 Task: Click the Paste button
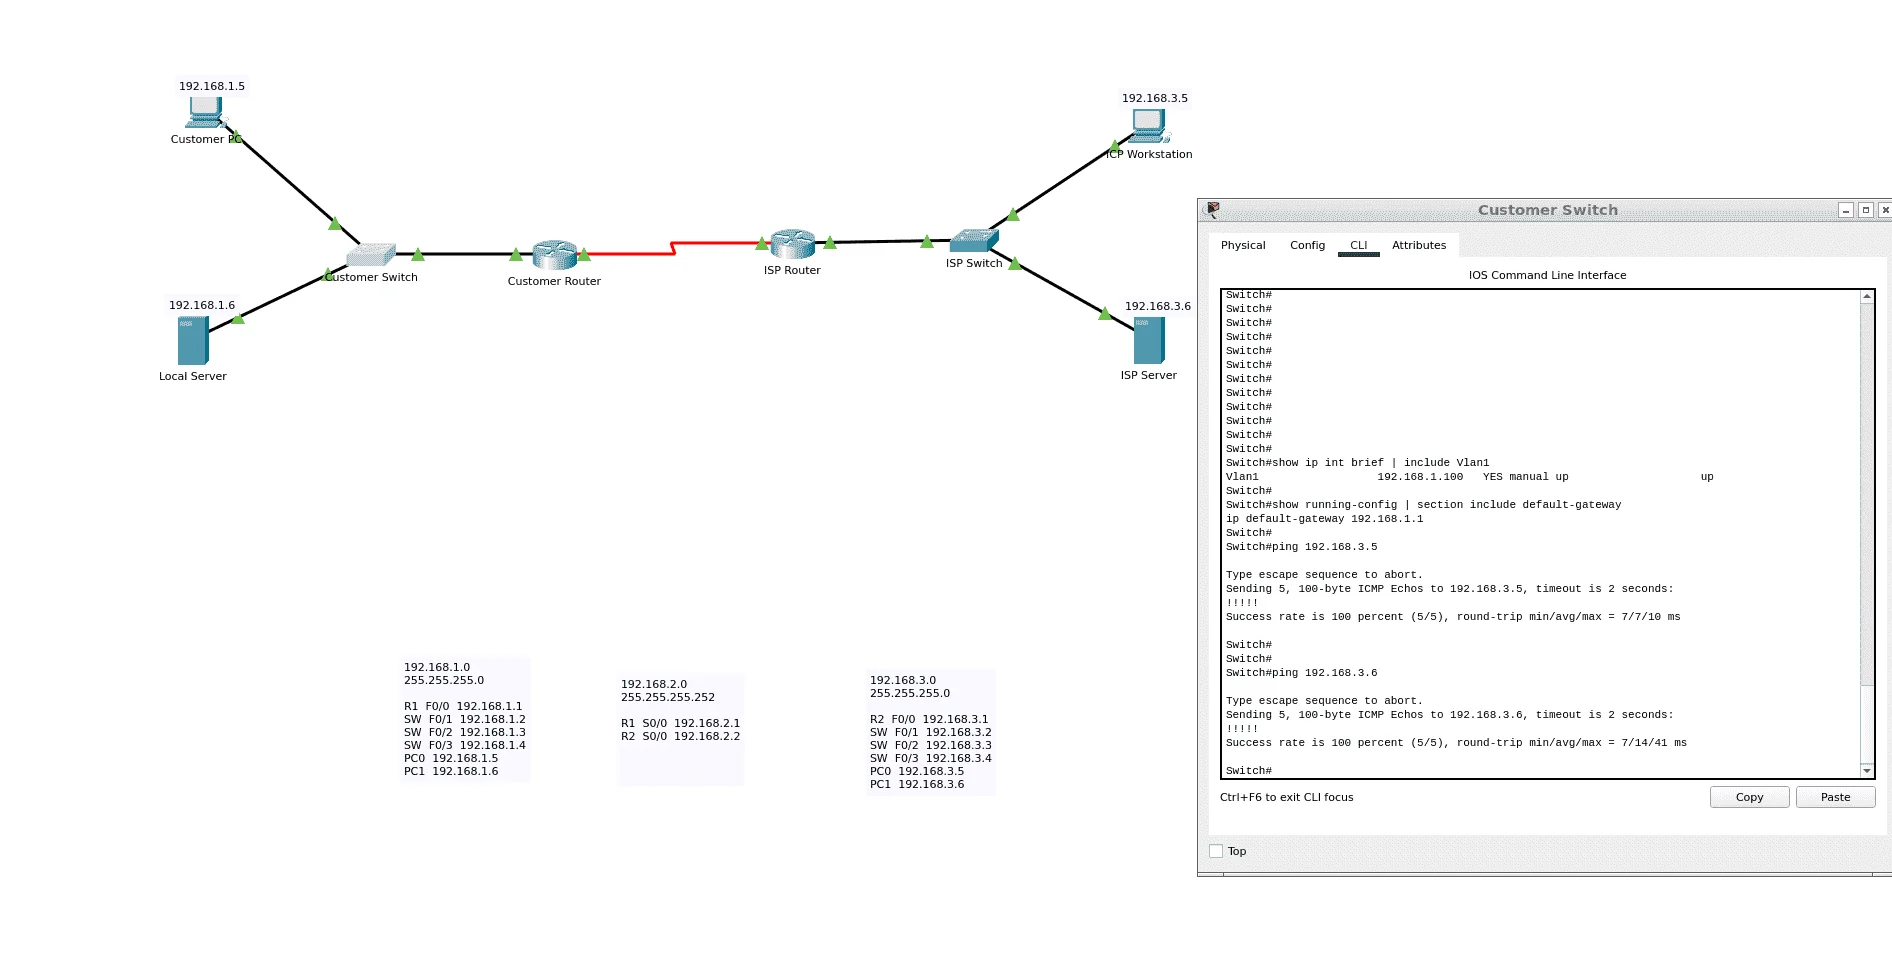tap(1836, 797)
